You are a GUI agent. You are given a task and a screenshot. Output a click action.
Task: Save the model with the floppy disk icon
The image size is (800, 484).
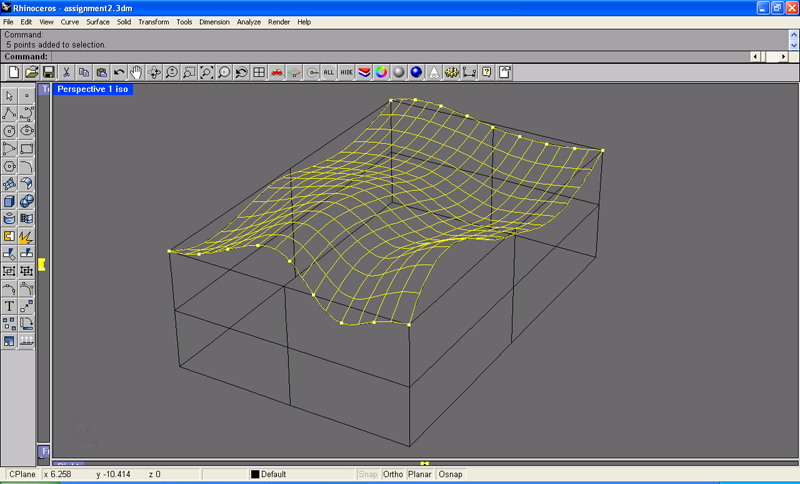pos(48,72)
